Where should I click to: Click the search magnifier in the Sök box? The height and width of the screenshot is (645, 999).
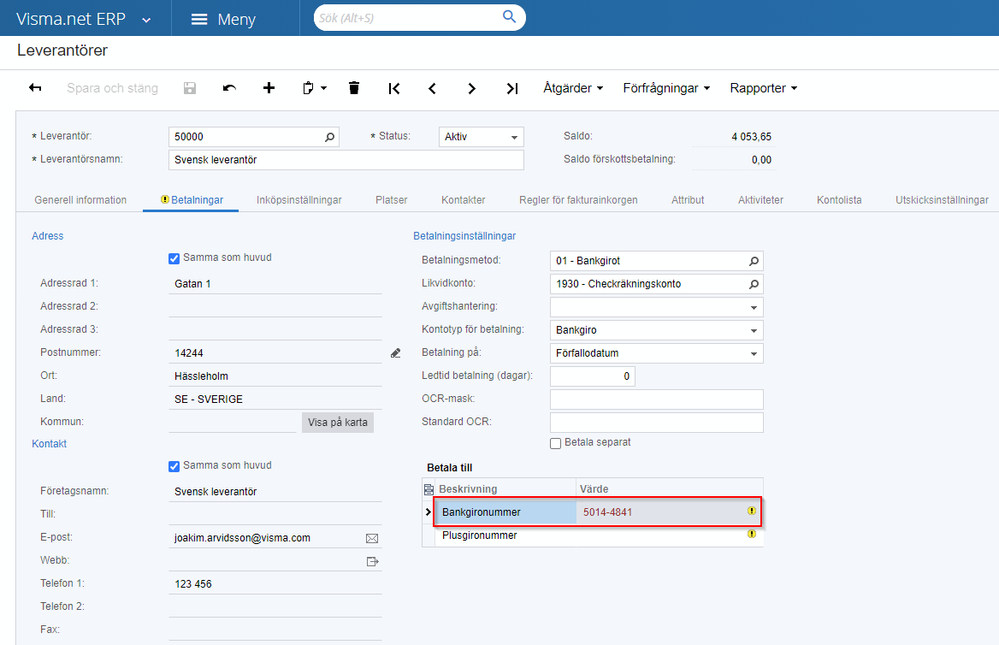coord(509,17)
